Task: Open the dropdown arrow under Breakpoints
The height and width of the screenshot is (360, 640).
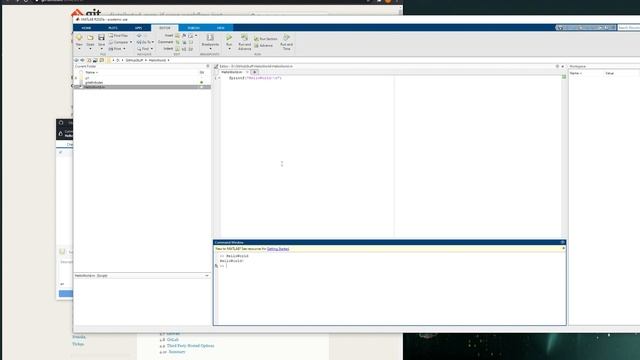Action: tap(210, 49)
